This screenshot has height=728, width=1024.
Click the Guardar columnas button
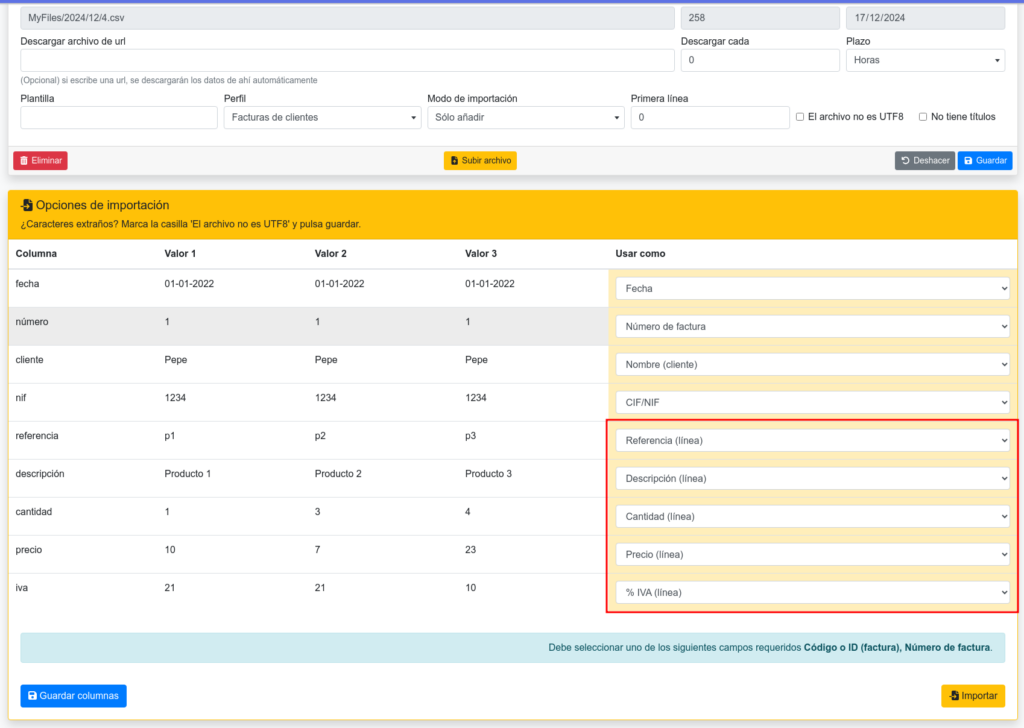point(73,696)
